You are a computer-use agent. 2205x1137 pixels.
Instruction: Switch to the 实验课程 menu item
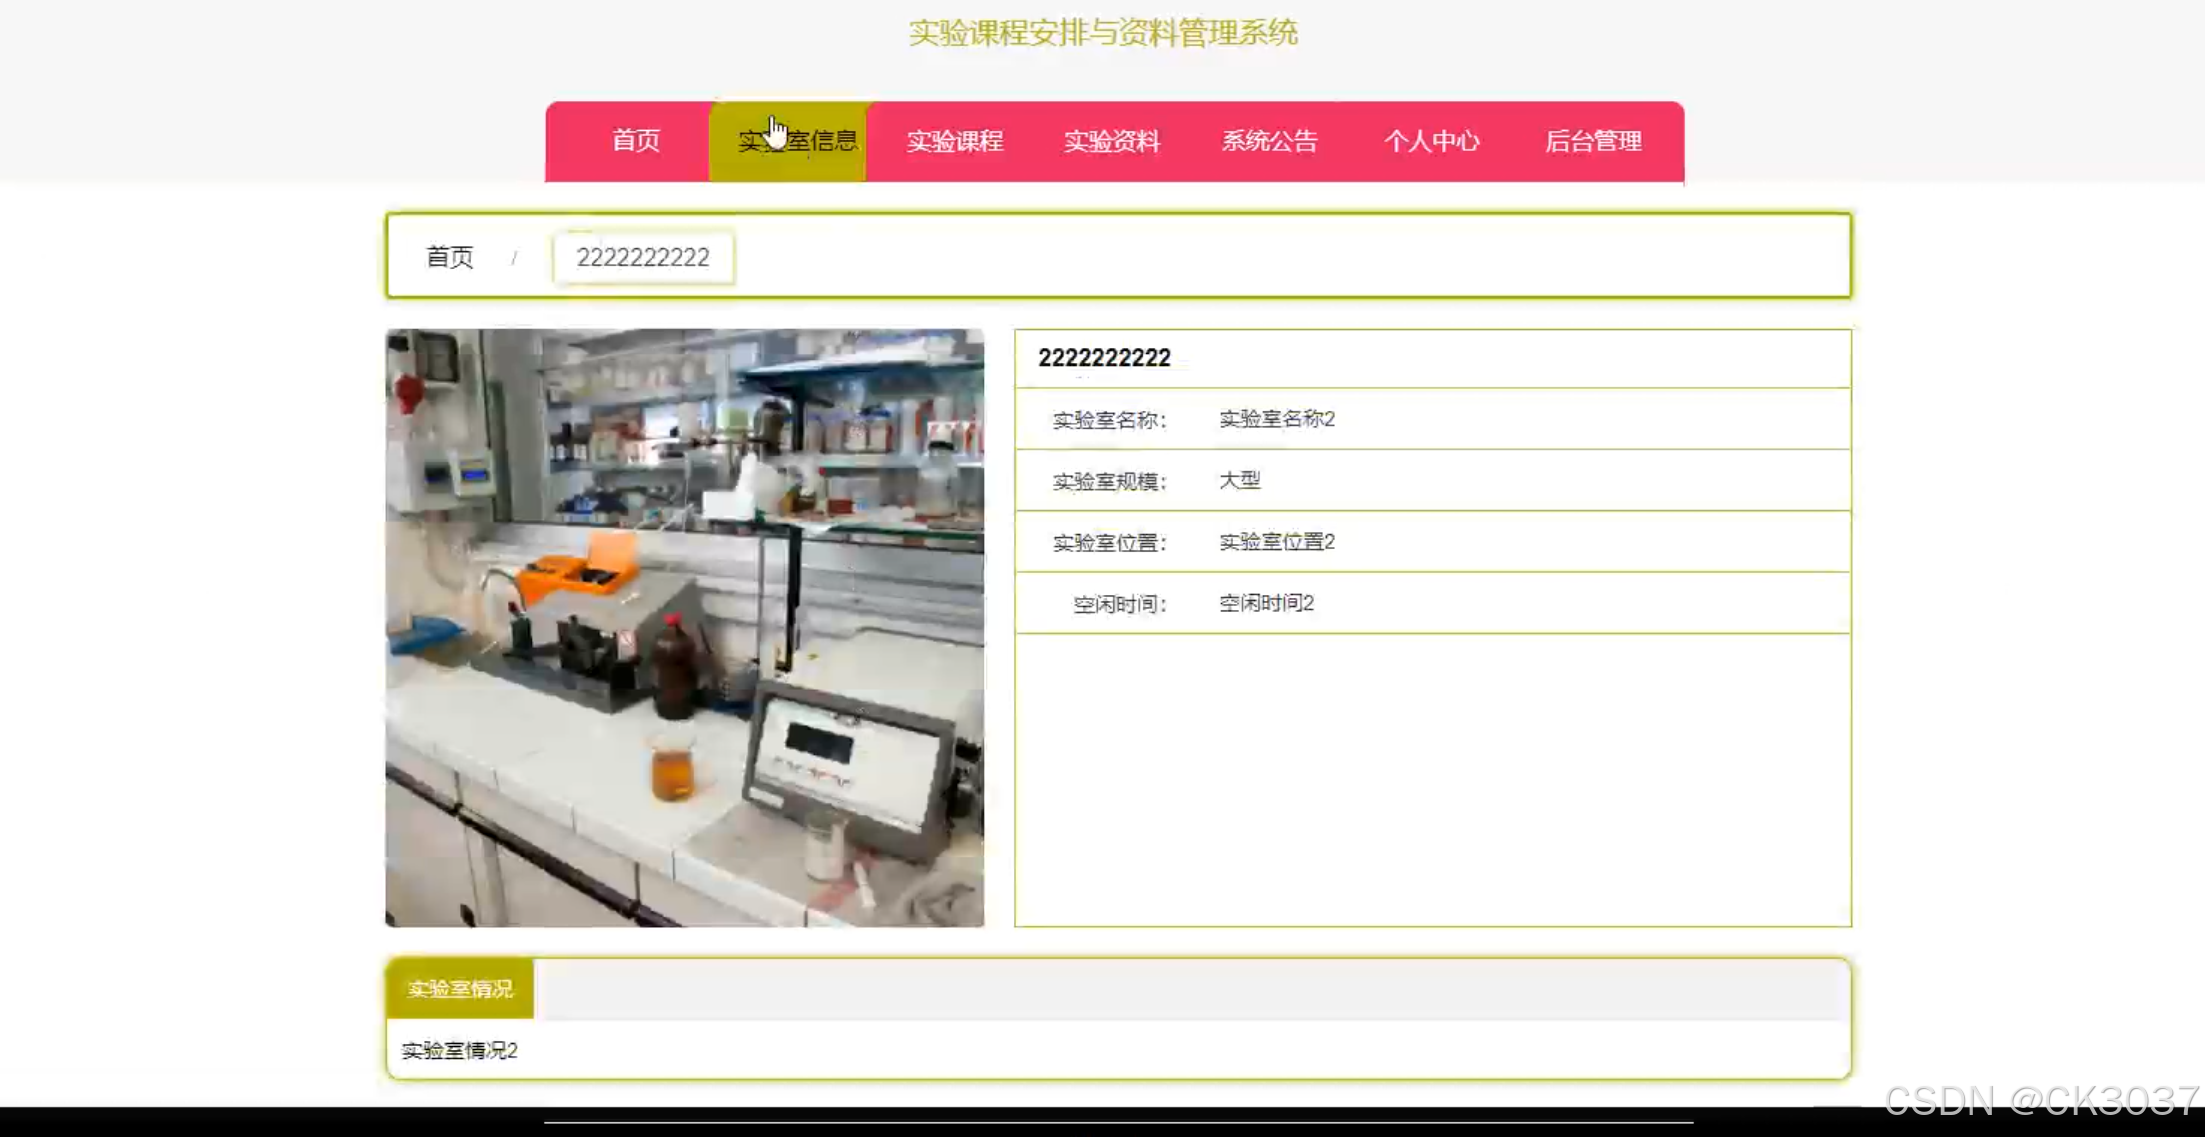954,141
